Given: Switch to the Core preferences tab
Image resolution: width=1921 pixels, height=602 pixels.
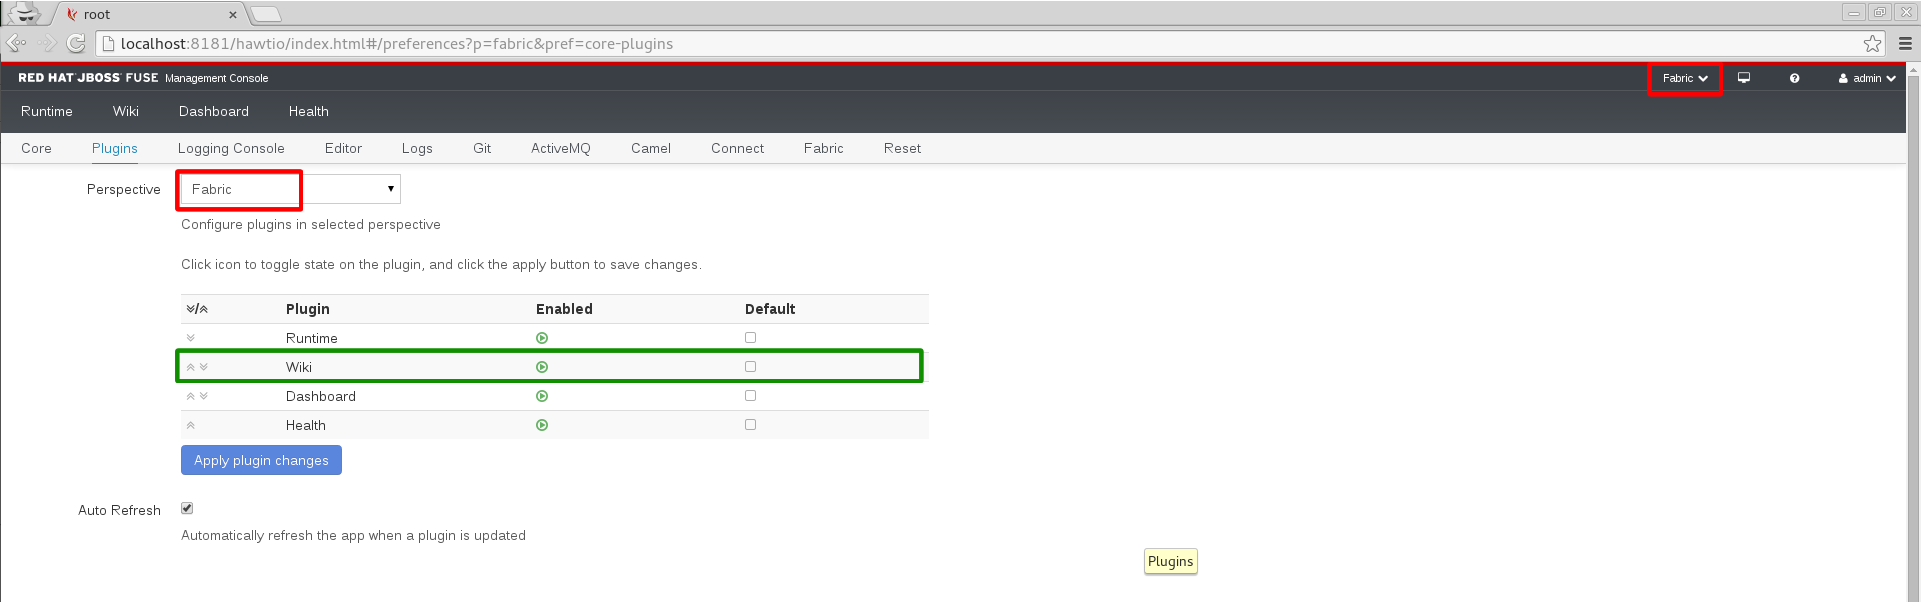Looking at the screenshot, I should tap(36, 148).
